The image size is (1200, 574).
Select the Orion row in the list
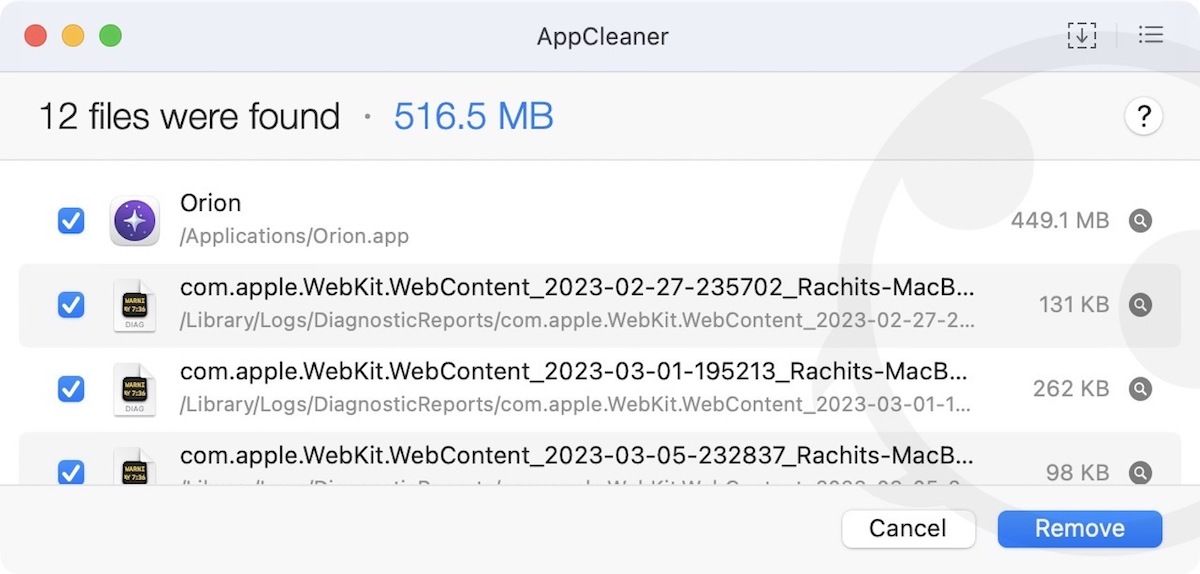pyautogui.click(x=600, y=221)
